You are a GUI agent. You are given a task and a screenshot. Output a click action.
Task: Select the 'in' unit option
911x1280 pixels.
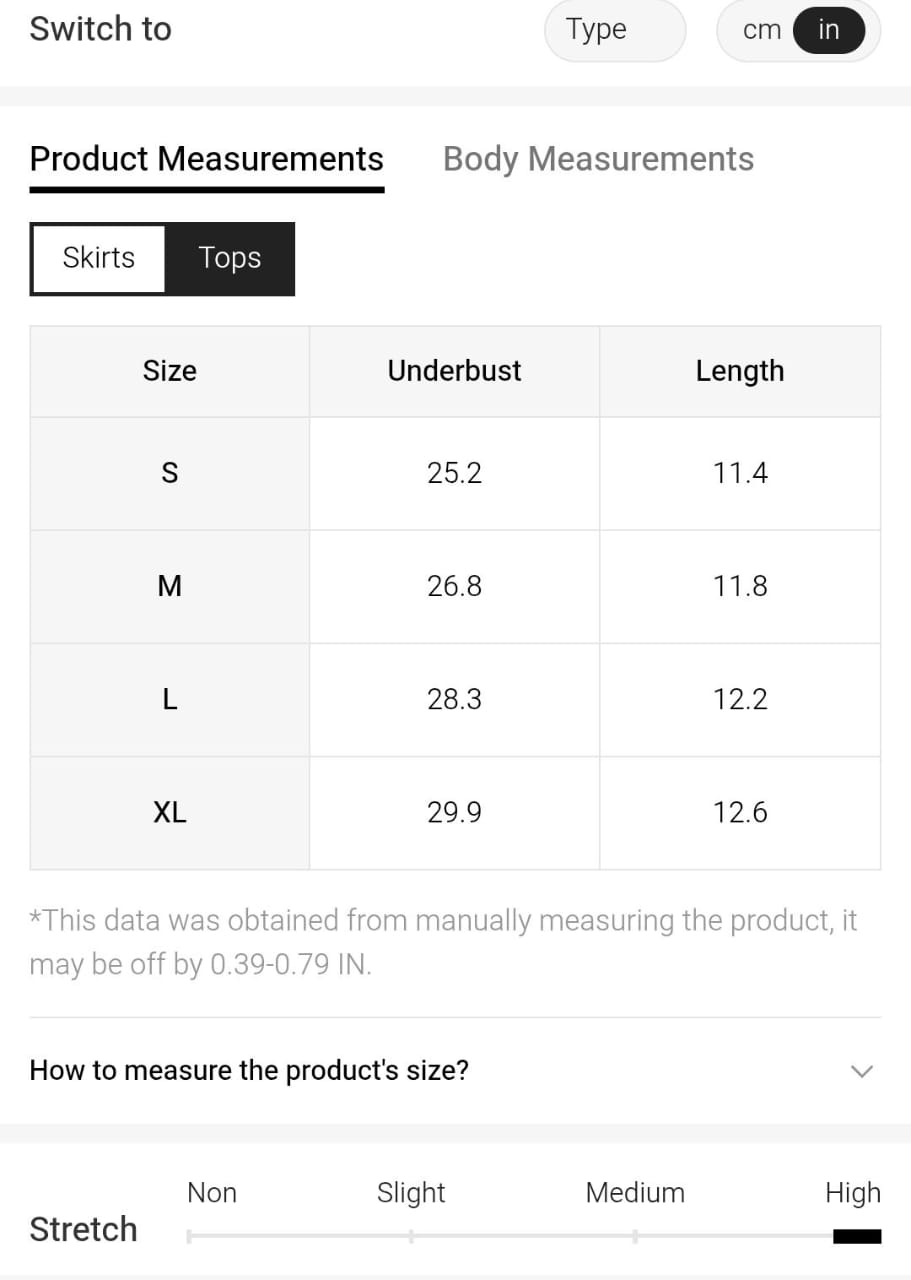click(828, 30)
